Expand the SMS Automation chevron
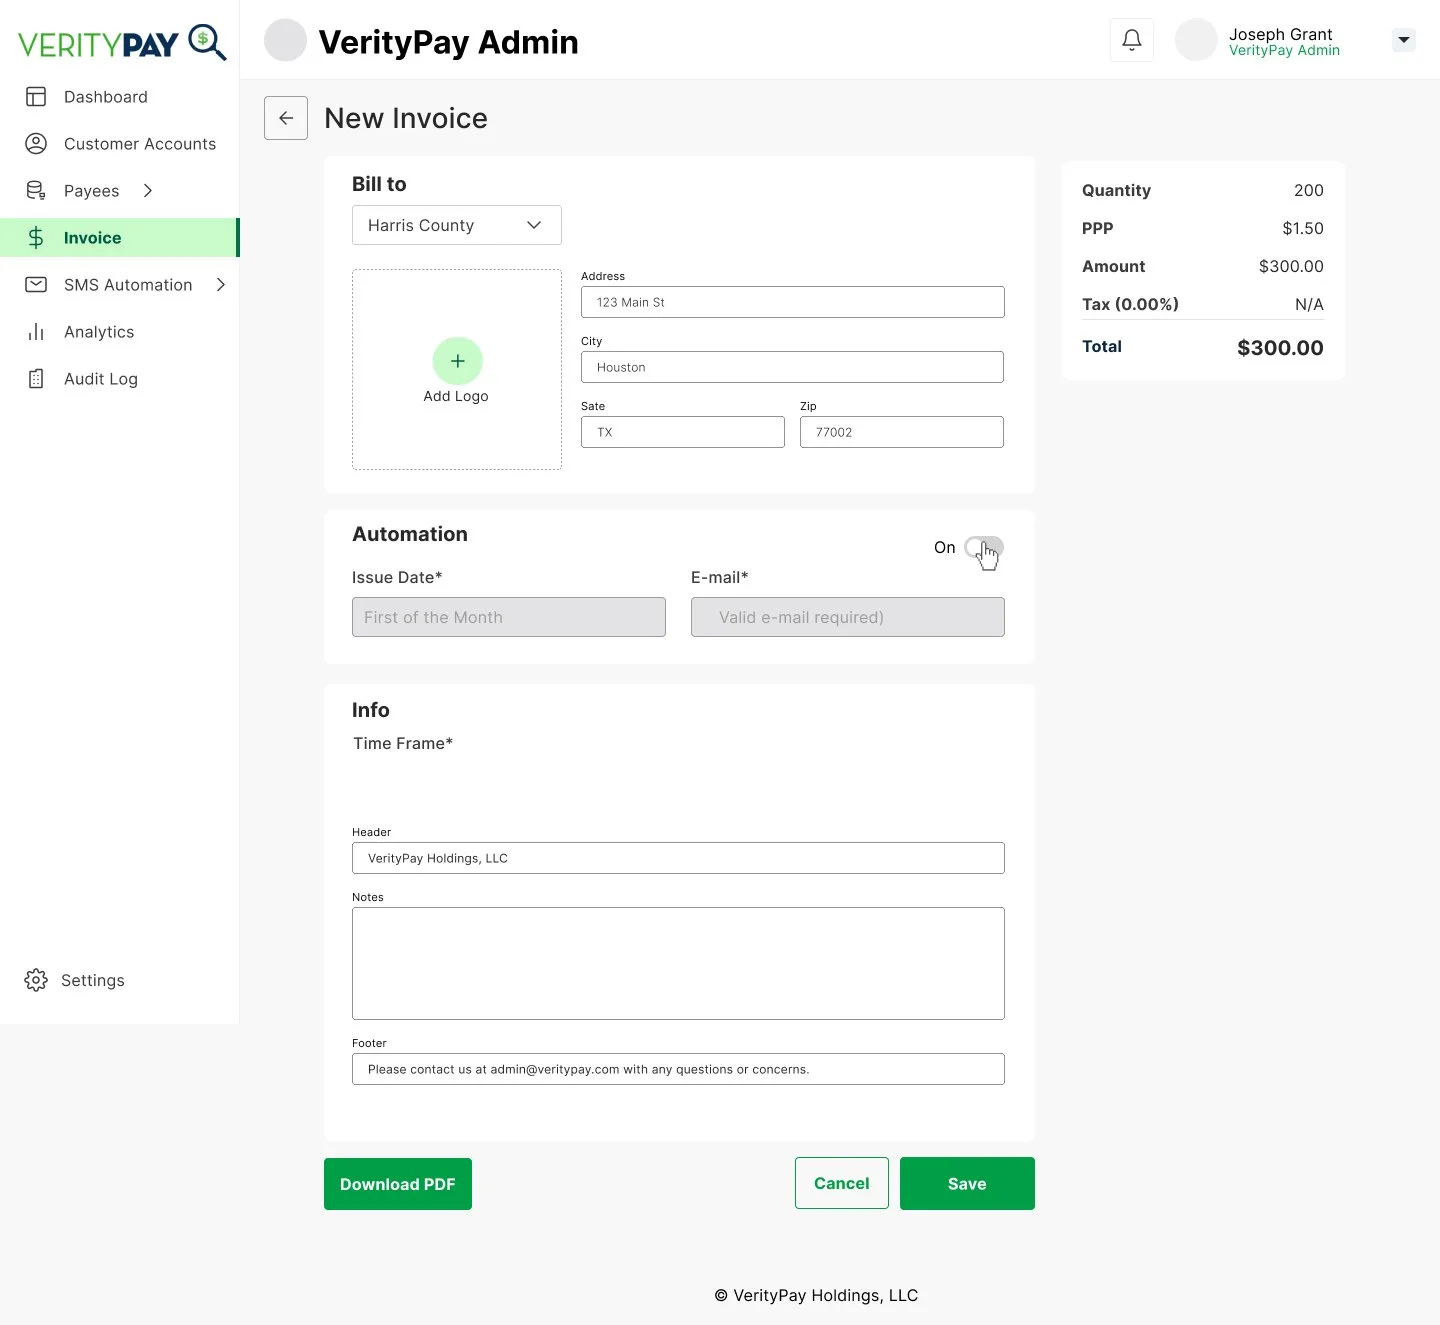 click(220, 284)
